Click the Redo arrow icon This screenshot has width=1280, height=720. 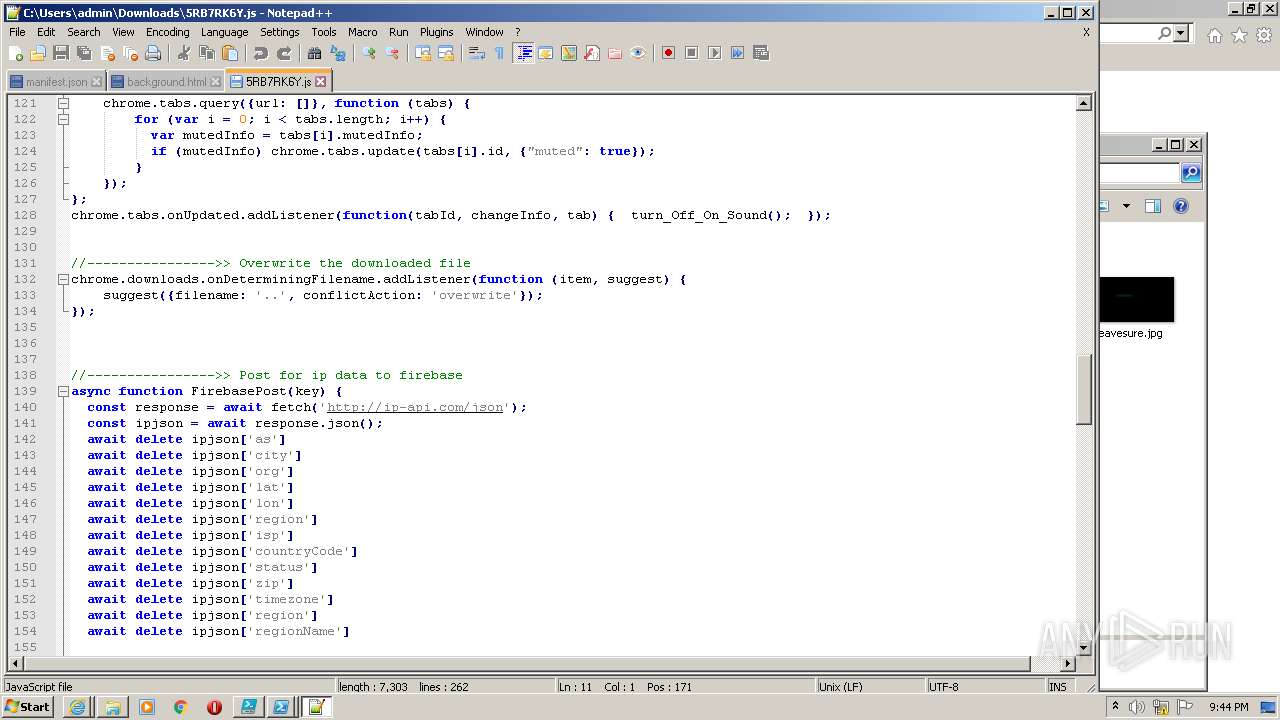coord(284,53)
